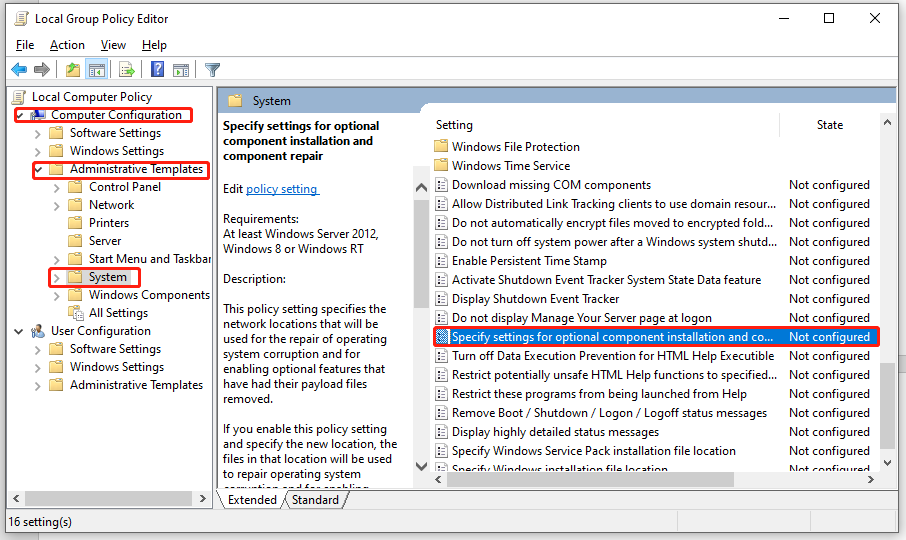Click policy icon beside Download missing COM components
Viewport: 906px width, 540px height.
441,185
